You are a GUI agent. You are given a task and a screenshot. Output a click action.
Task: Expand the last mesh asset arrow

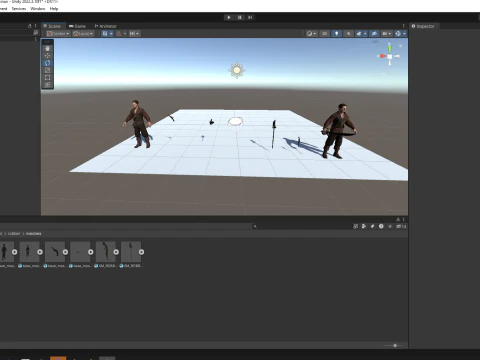(x=141, y=252)
